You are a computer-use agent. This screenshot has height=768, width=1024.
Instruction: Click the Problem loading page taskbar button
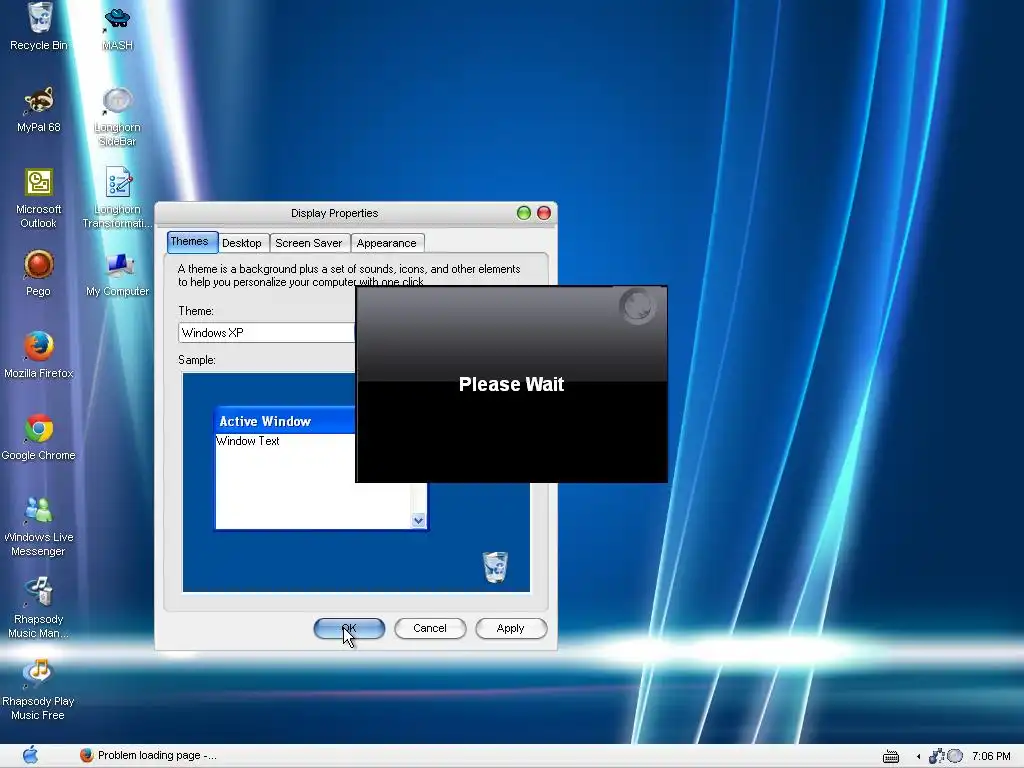click(x=149, y=756)
